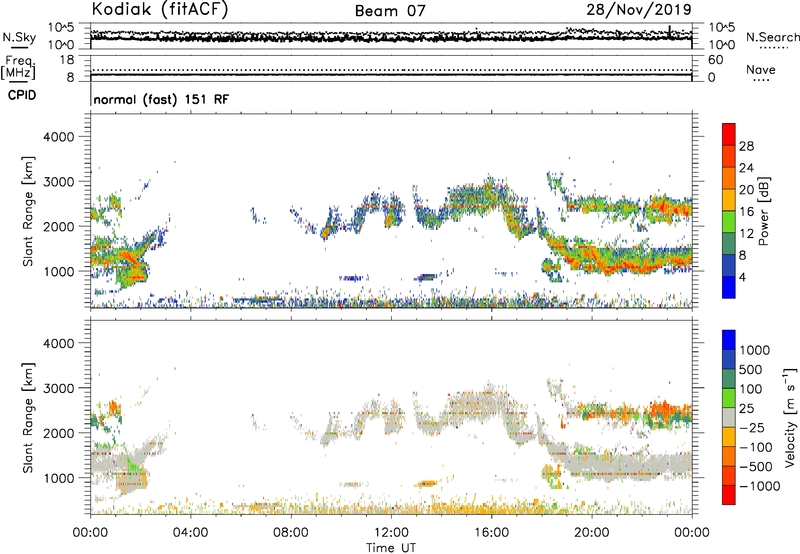Click the gray segment of velocity color bar
Viewport: 800px width, 554px height.
click(729, 418)
